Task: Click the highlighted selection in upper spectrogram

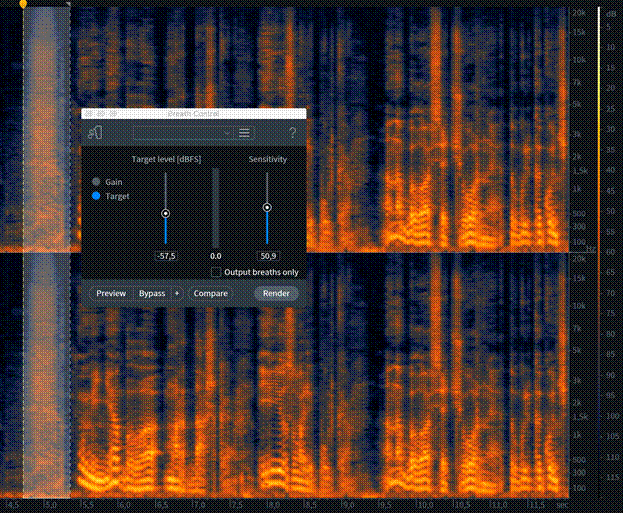Action: click(46, 60)
